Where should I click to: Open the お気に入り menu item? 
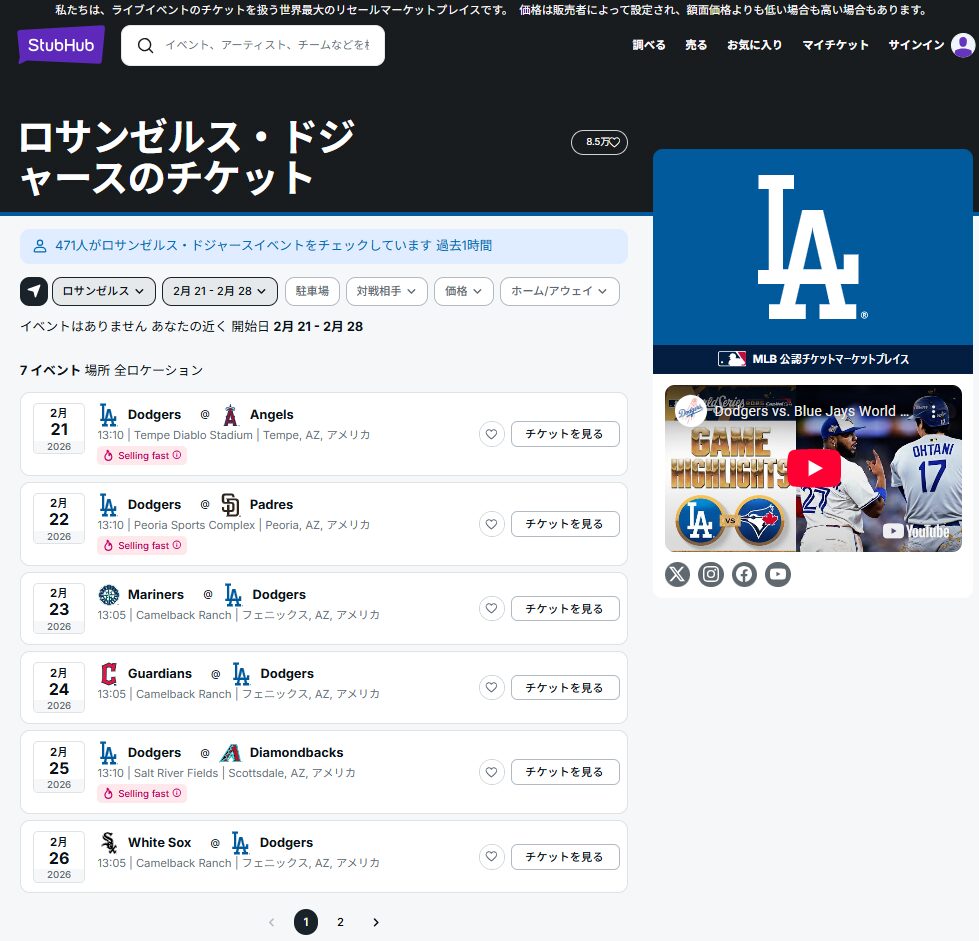(754, 45)
